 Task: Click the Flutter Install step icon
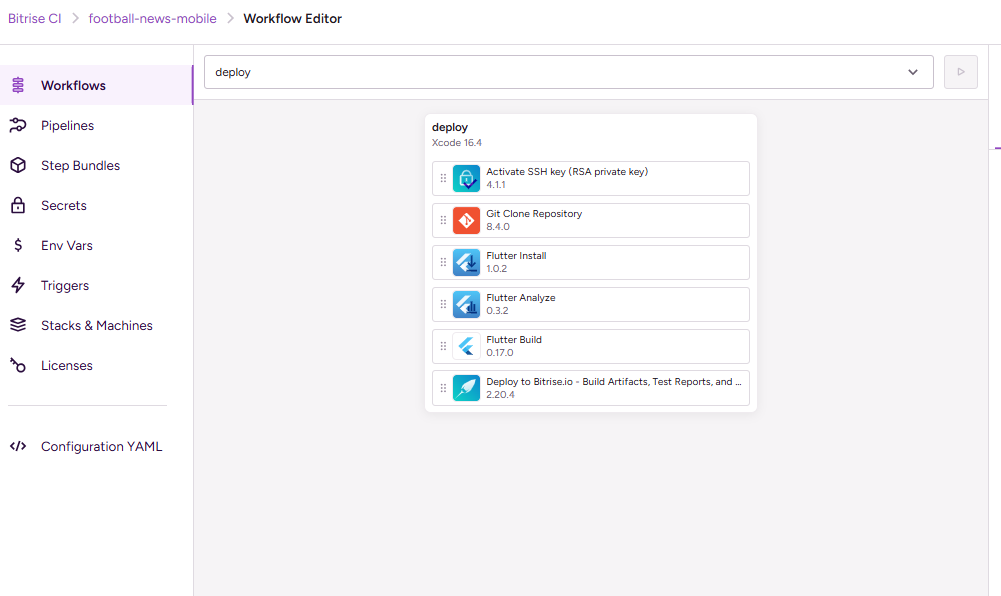click(466, 263)
